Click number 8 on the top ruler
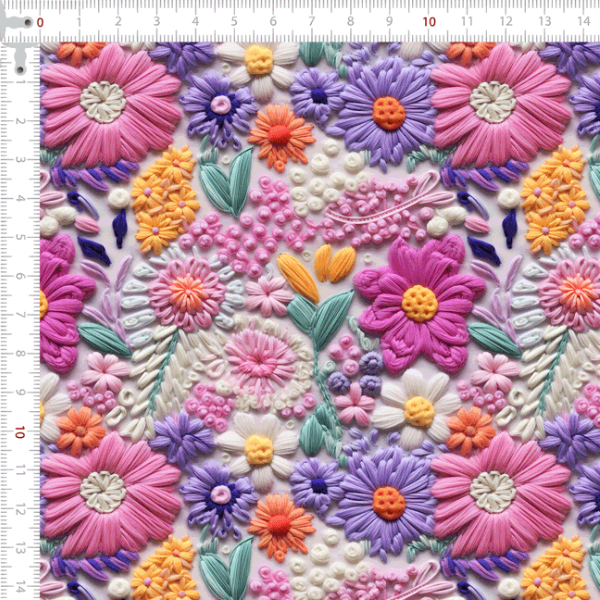This screenshot has width=600, height=600. pos(351,21)
